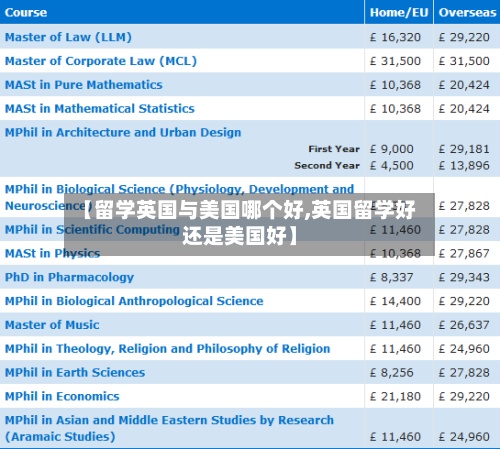Open MPhil in Architecture and Urban Design
Screen dimensions: 500x449
pos(123,132)
